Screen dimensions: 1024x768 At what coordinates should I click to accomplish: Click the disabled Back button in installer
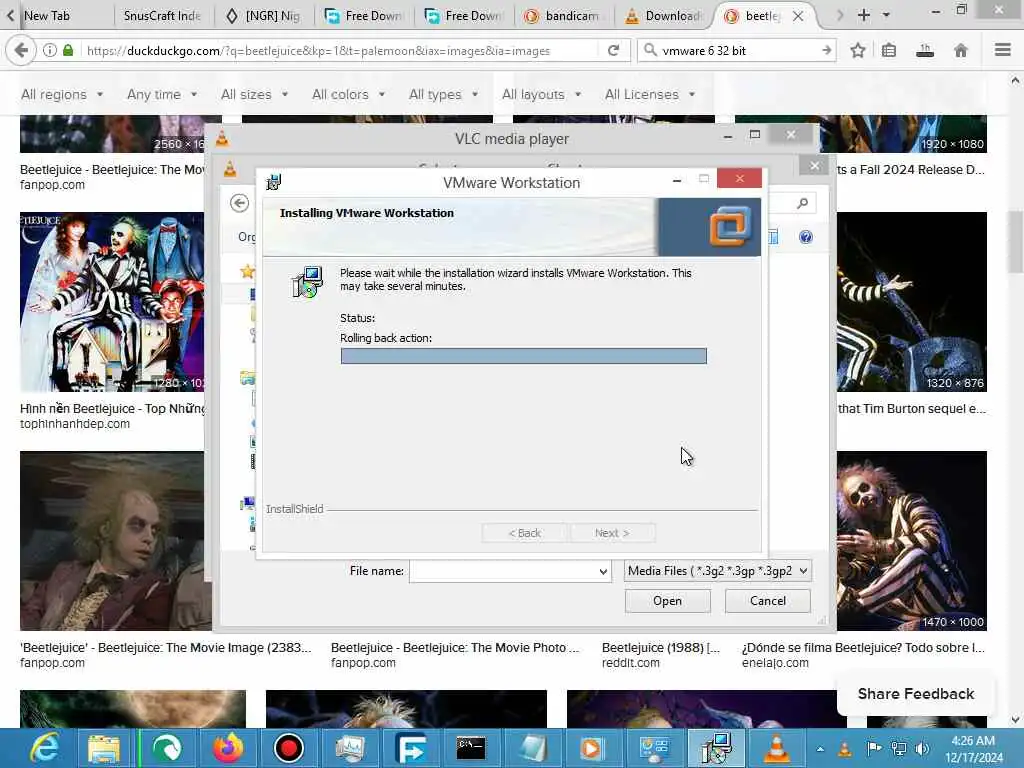click(x=525, y=533)
